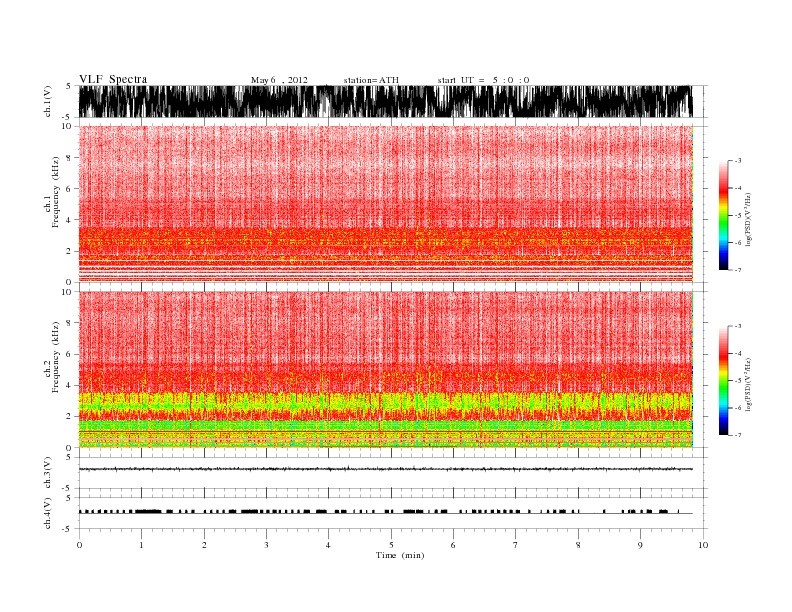
Task: Select the ch.1 "Frequency (kHz)" axis label
Action: click(x=56, y=192)
